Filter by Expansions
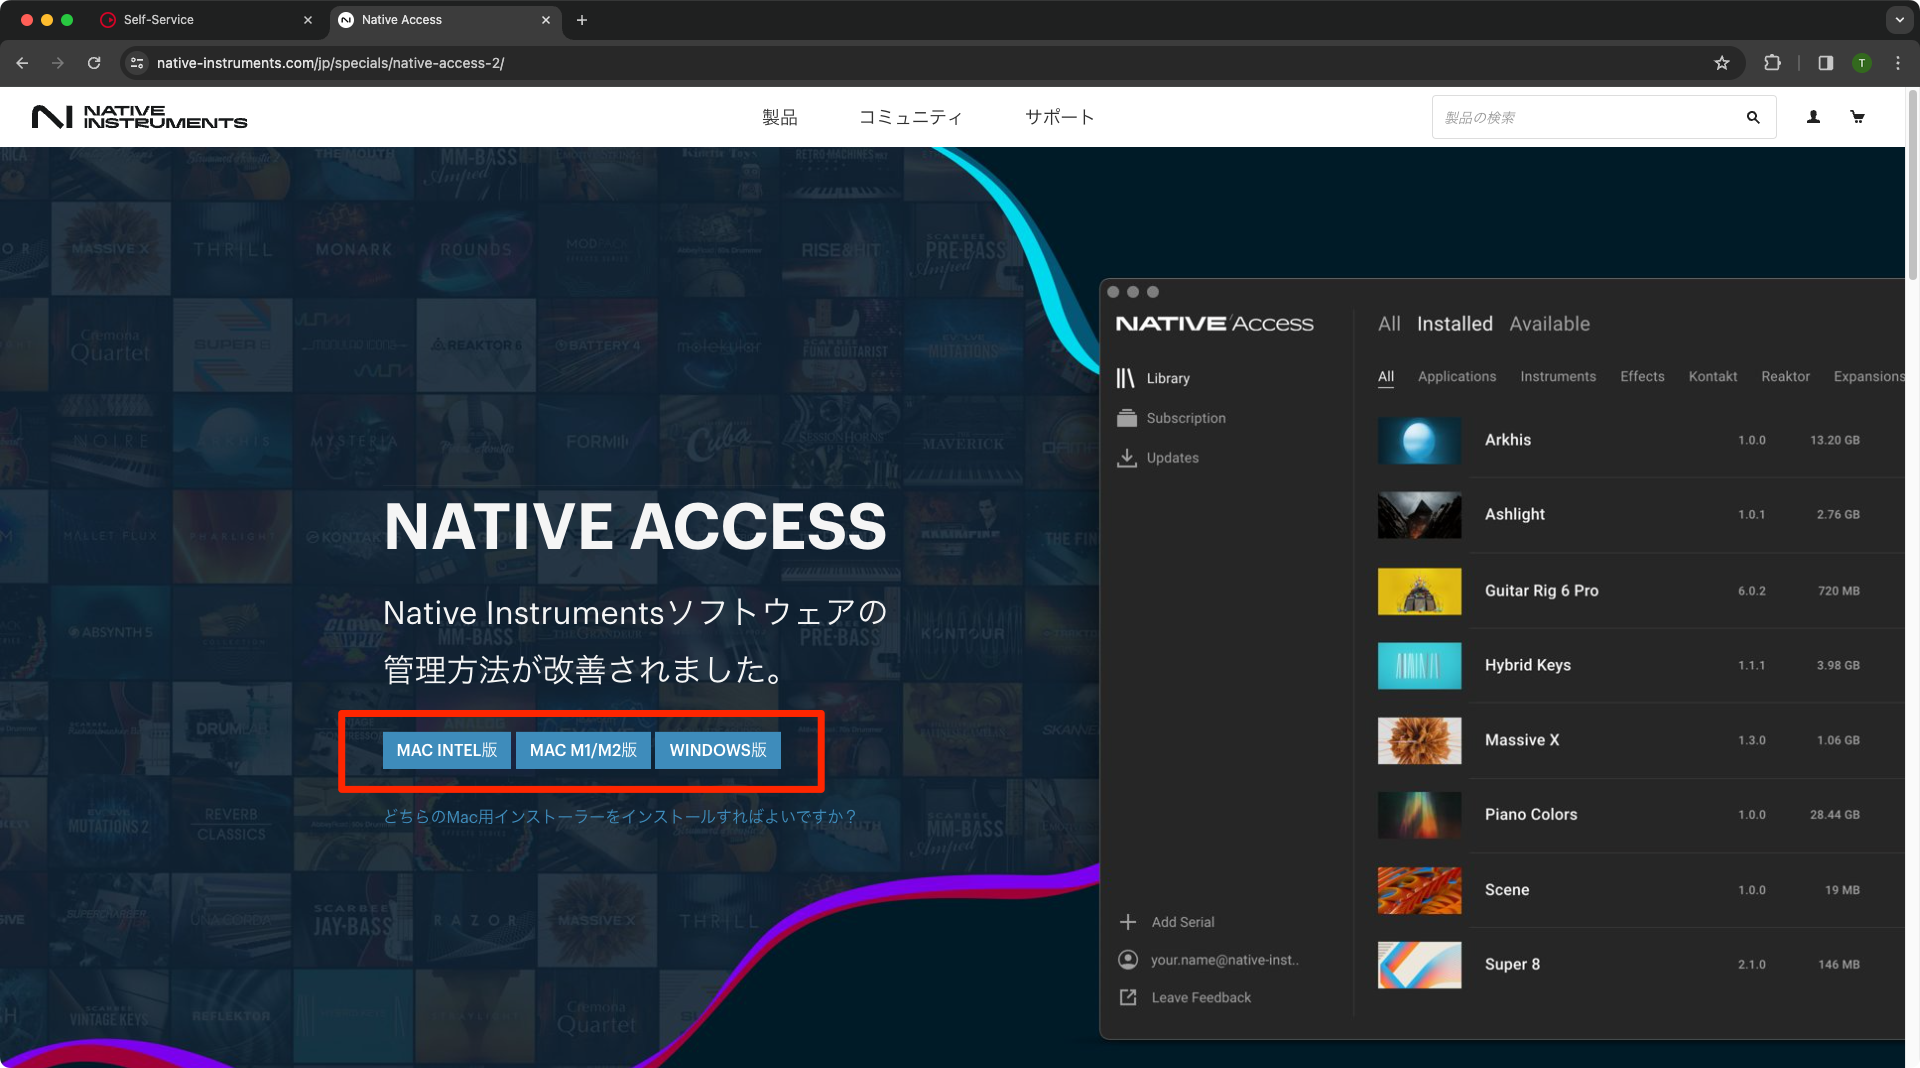Screen dimensions: 1920x1068 1868,377
